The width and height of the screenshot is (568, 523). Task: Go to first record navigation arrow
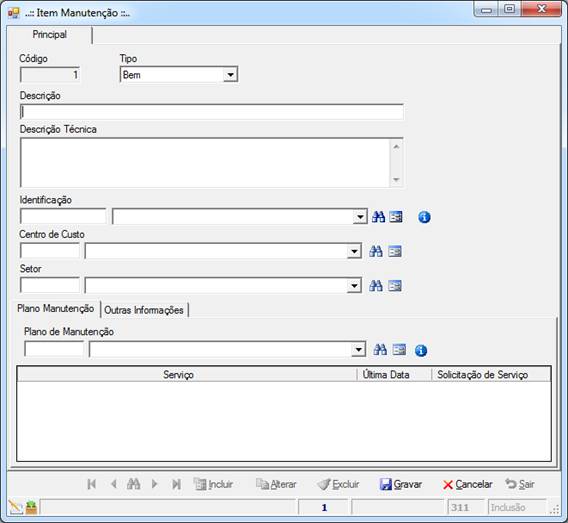(x=92, y=484)
